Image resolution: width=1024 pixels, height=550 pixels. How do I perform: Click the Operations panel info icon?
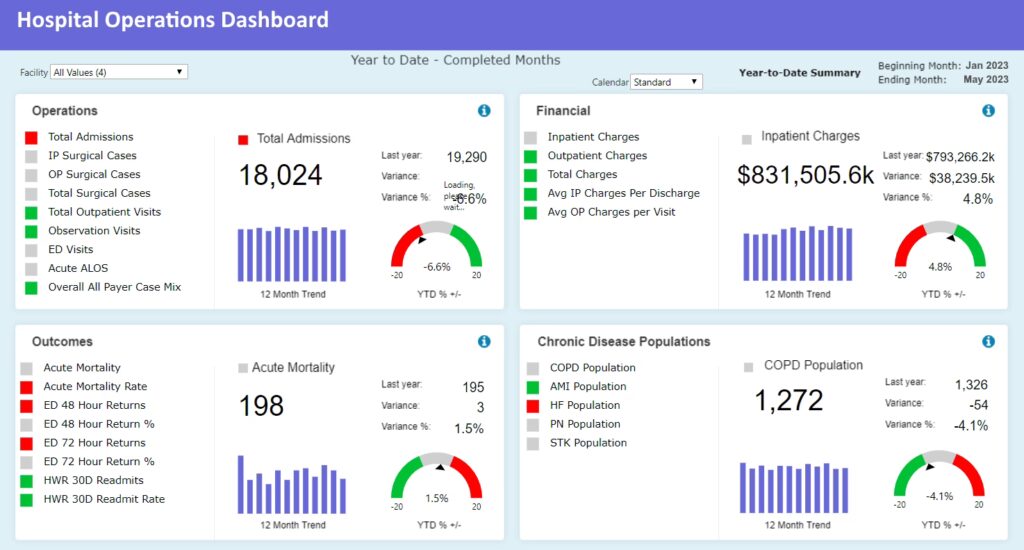click(x=484, y=111)
